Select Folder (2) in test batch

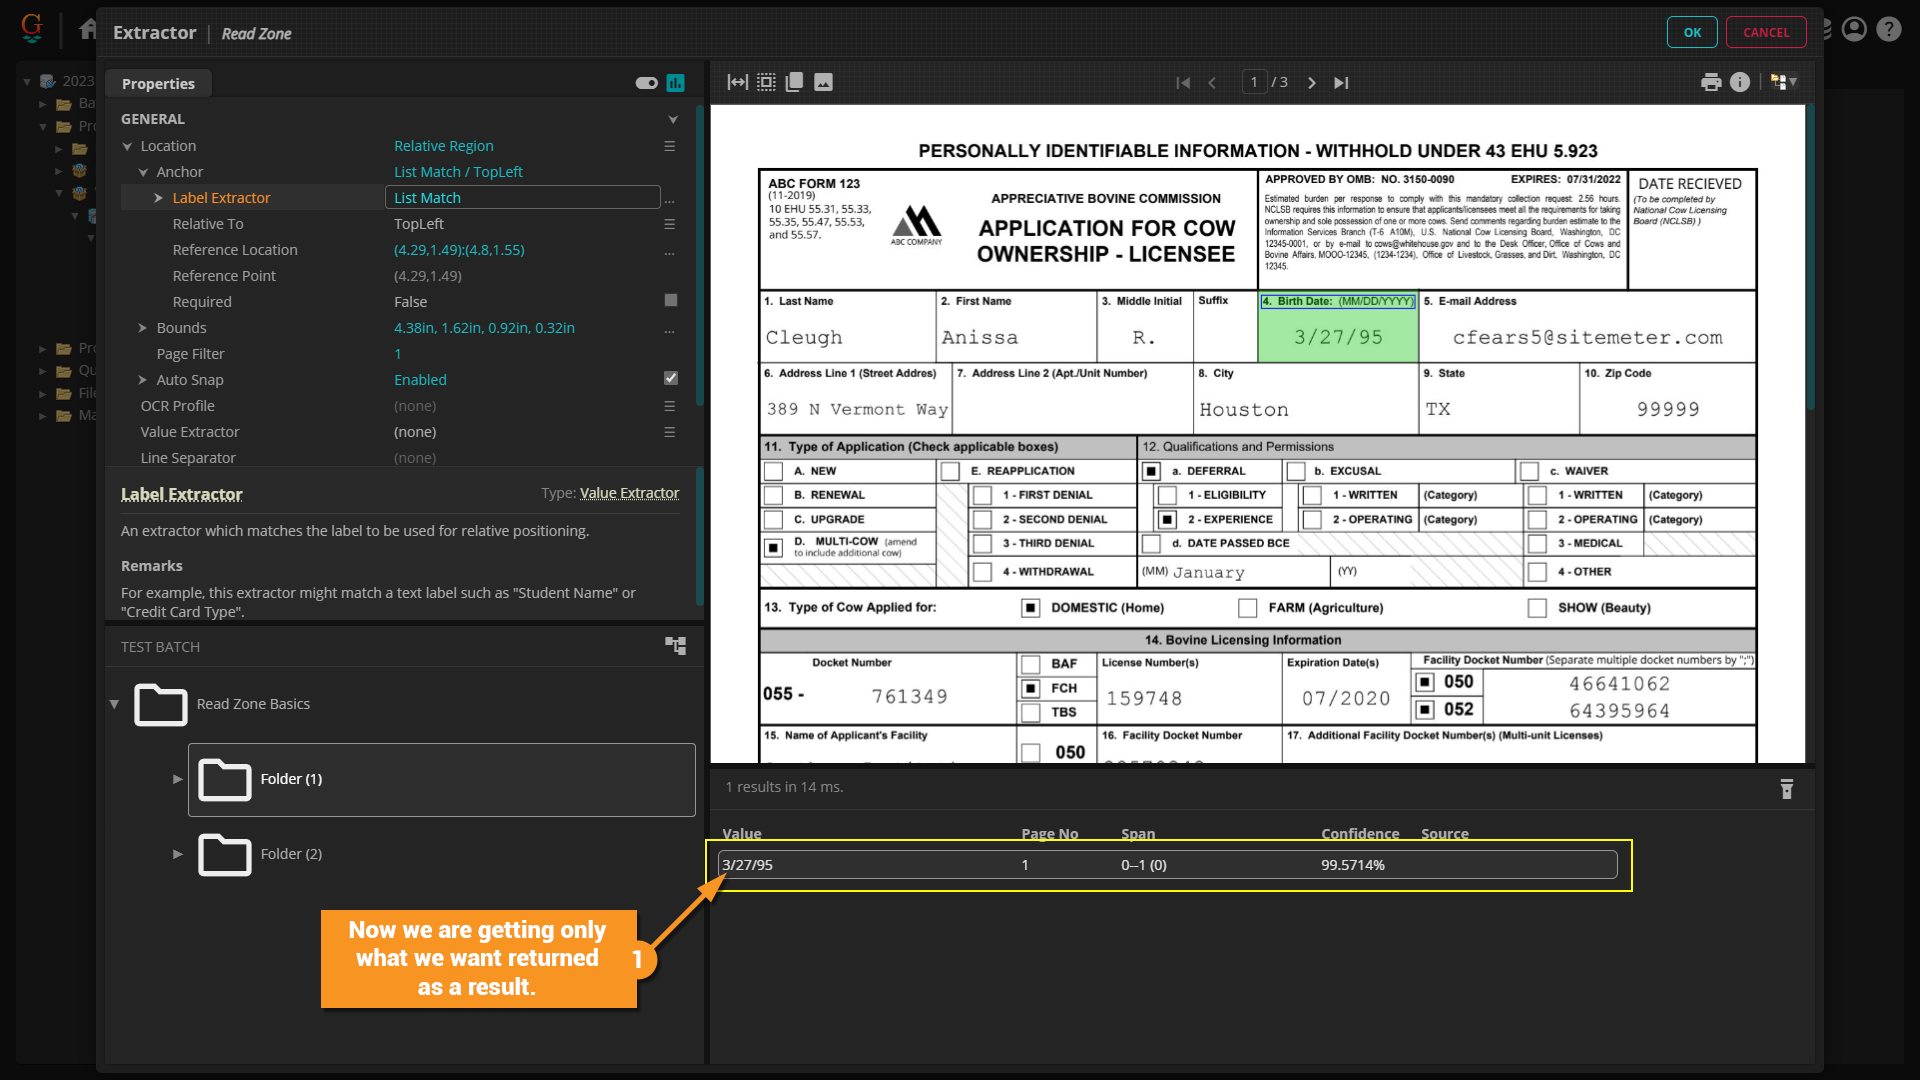290,854
